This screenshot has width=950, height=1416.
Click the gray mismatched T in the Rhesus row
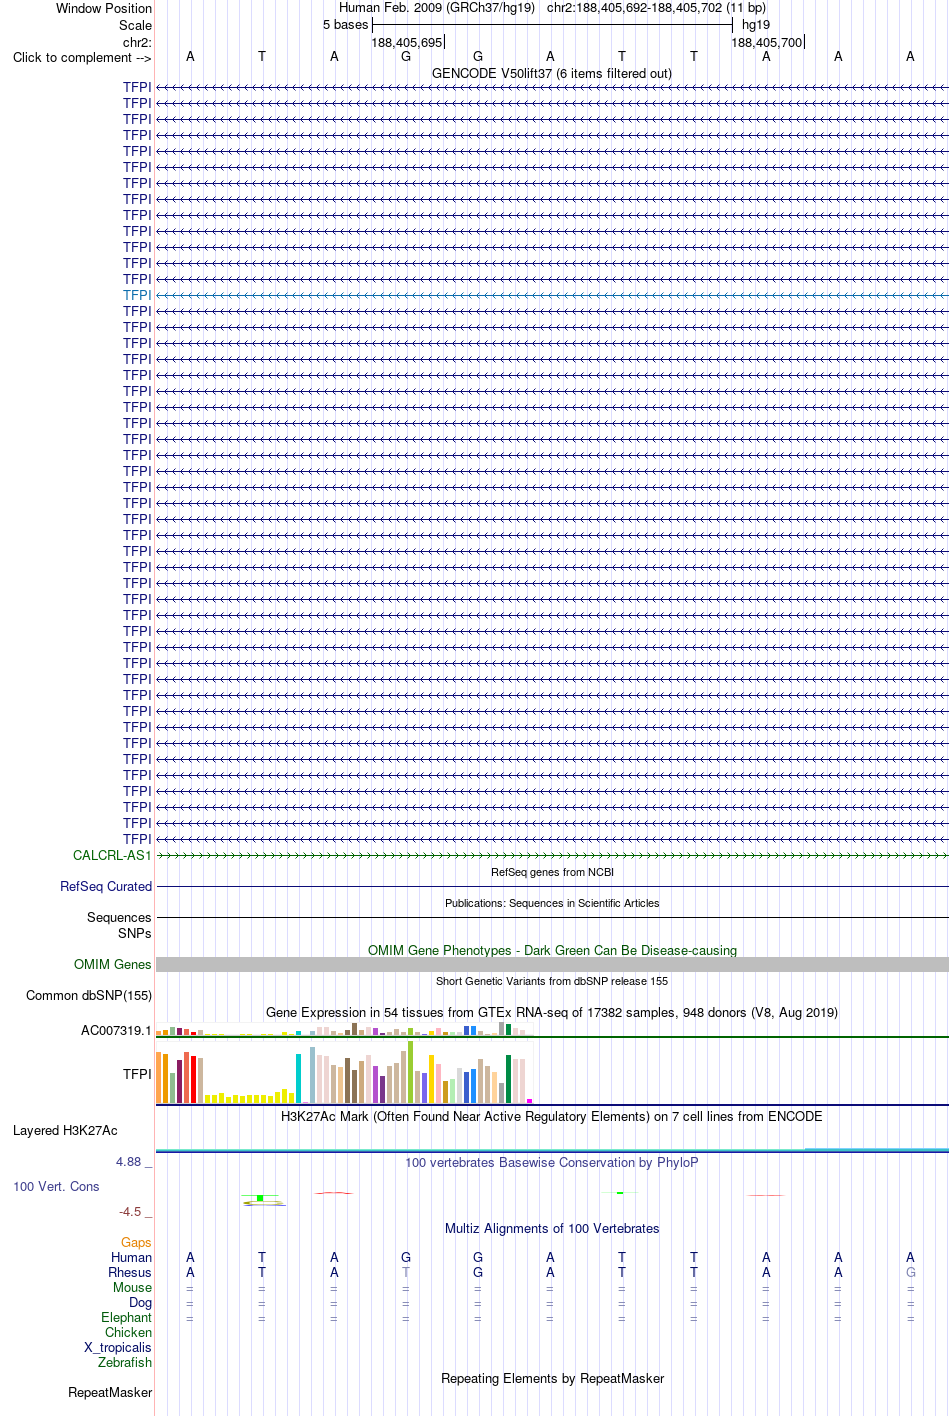(x=406, y=1272)
